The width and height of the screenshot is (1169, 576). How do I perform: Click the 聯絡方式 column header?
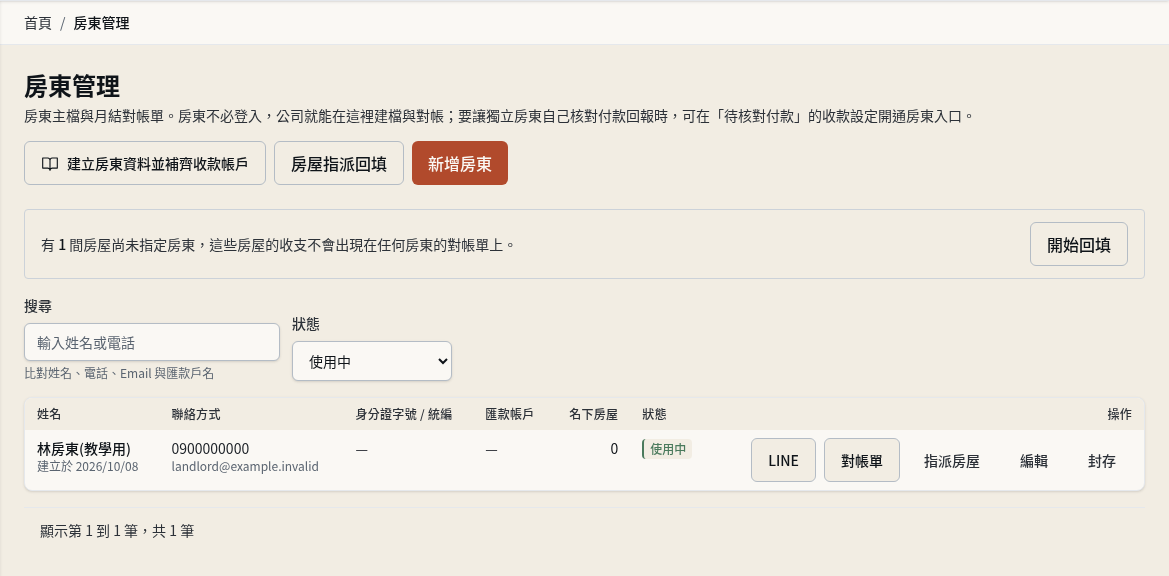[x=196, y=414]
